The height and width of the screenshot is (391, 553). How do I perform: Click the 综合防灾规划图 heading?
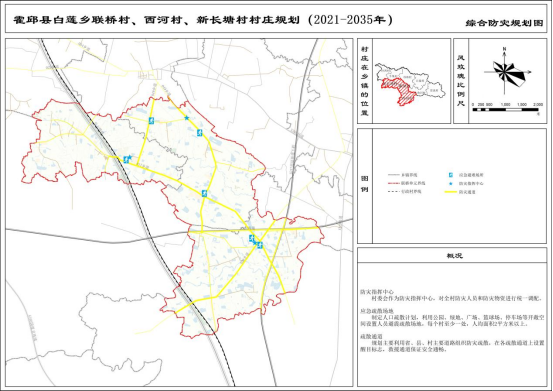pos(504,23)
